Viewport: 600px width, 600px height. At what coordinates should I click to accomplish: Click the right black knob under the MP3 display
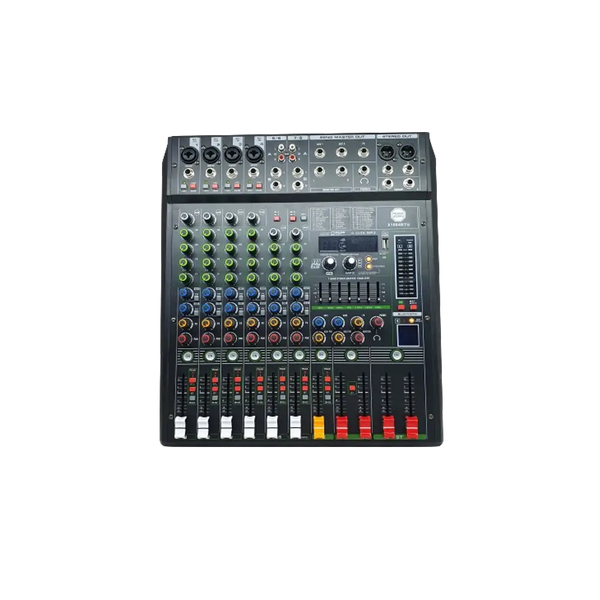(350, 263)
